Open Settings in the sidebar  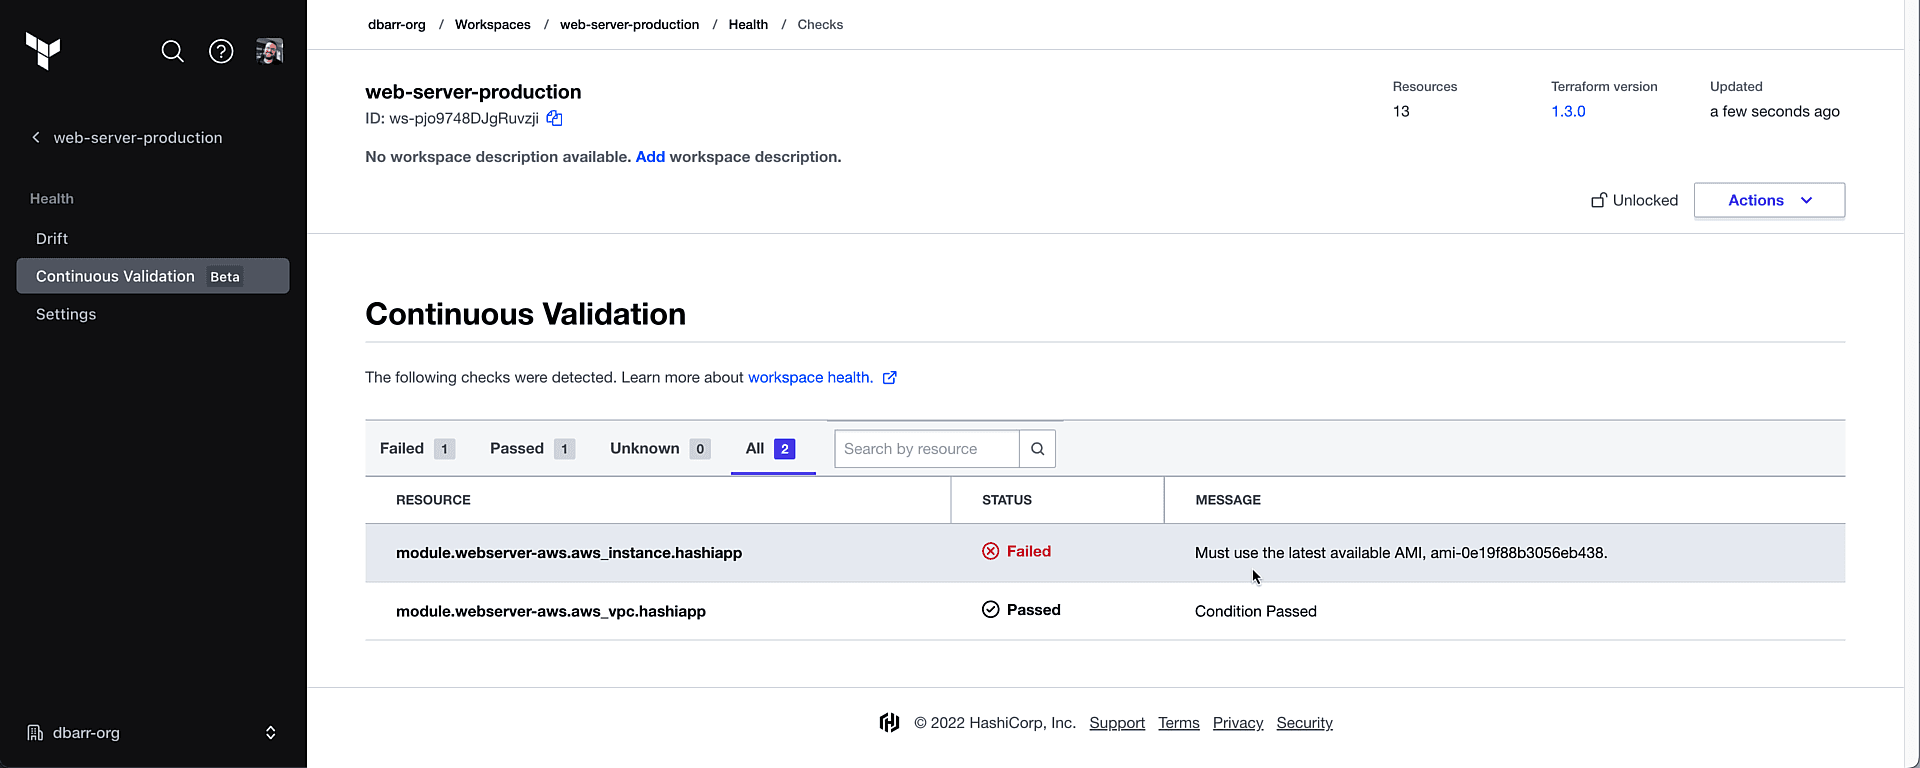66,314
